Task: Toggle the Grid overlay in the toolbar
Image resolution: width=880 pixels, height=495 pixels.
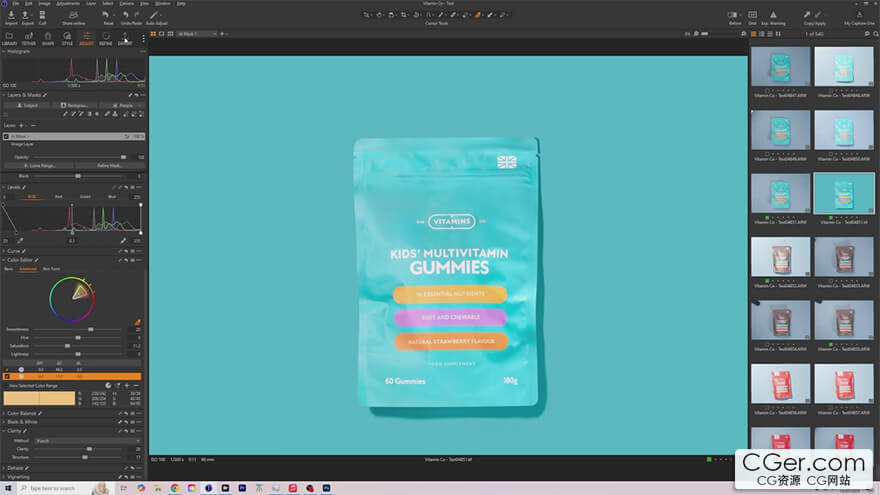Action: [x=752, y=15]
